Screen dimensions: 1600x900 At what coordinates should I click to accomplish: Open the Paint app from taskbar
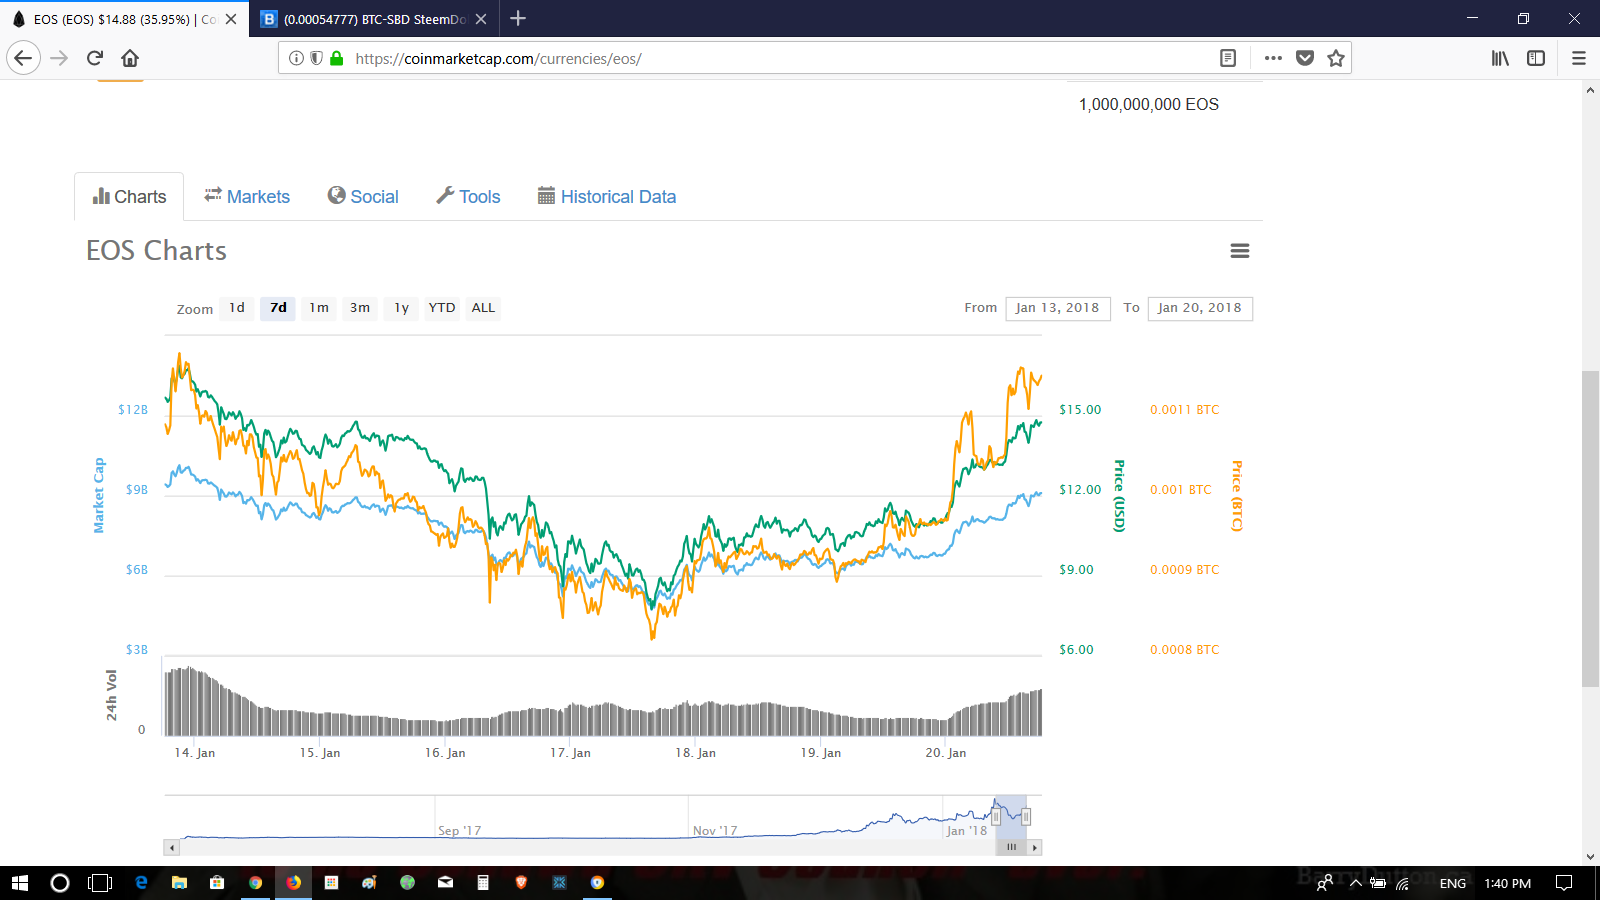[x=369, y=883]
